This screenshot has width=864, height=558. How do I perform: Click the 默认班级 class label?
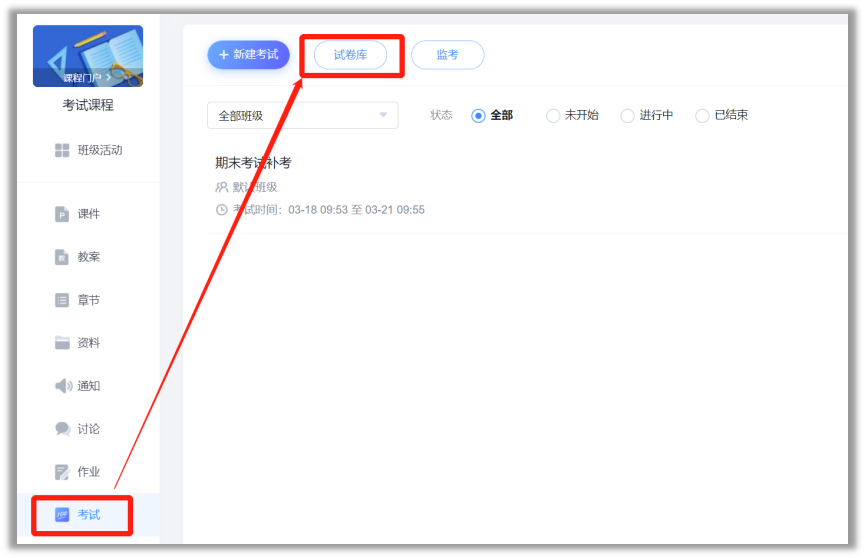click(x=255, y=187)
